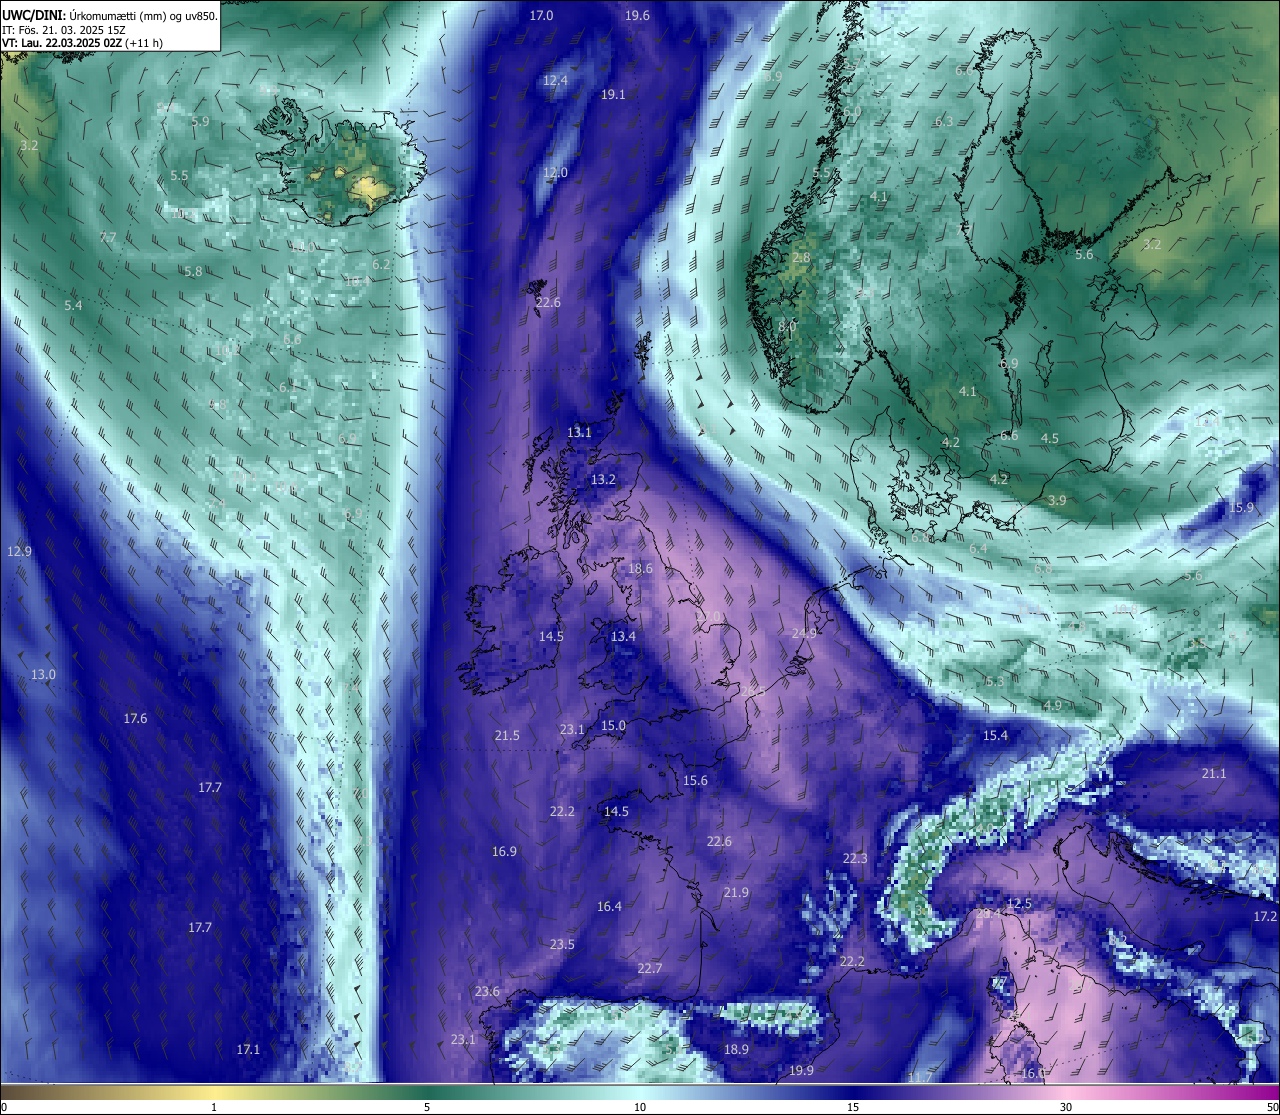Click the VT: Lau. 22.03.2025 02Z line
The image size is (1280, 1115).
tap(82, 43)
